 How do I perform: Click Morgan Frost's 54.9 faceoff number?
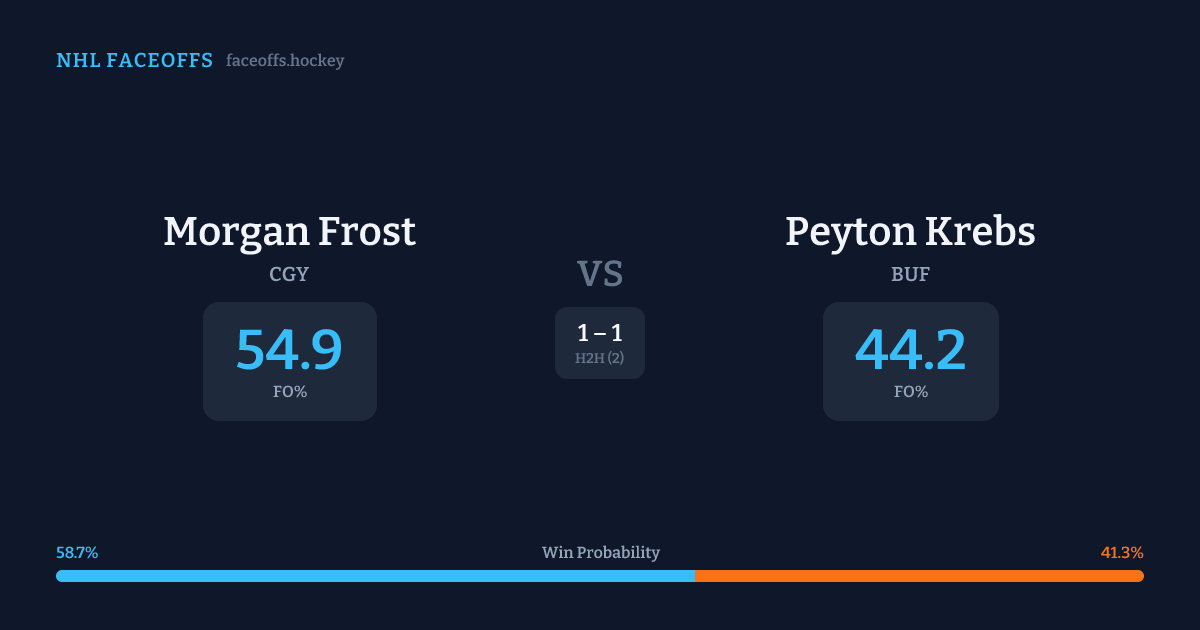pyautogui.click(x=289, y=350)
